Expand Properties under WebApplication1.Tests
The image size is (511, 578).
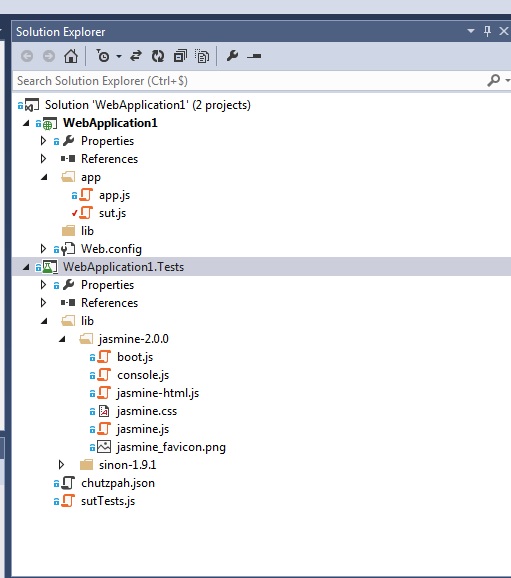[x=43, y=285]
